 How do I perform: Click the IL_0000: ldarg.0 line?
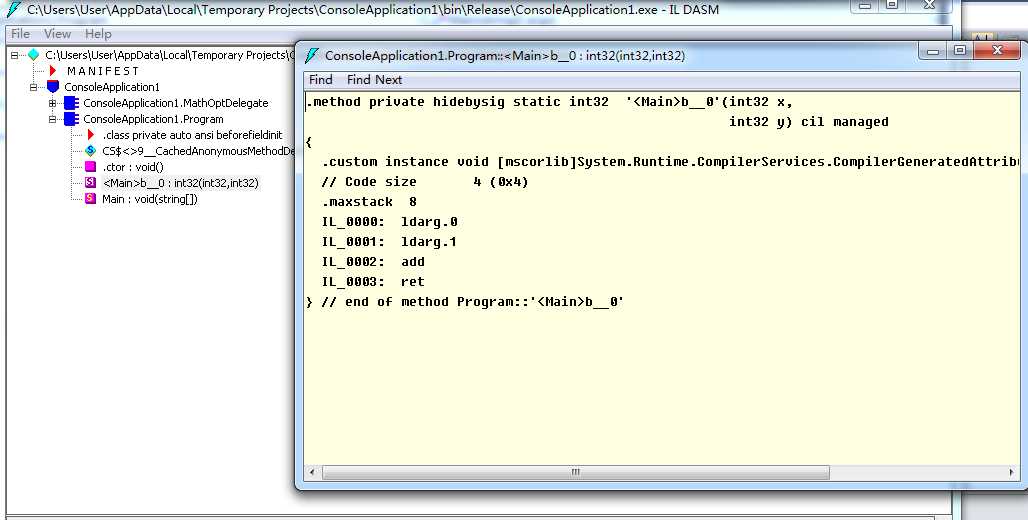click(389, 222)
